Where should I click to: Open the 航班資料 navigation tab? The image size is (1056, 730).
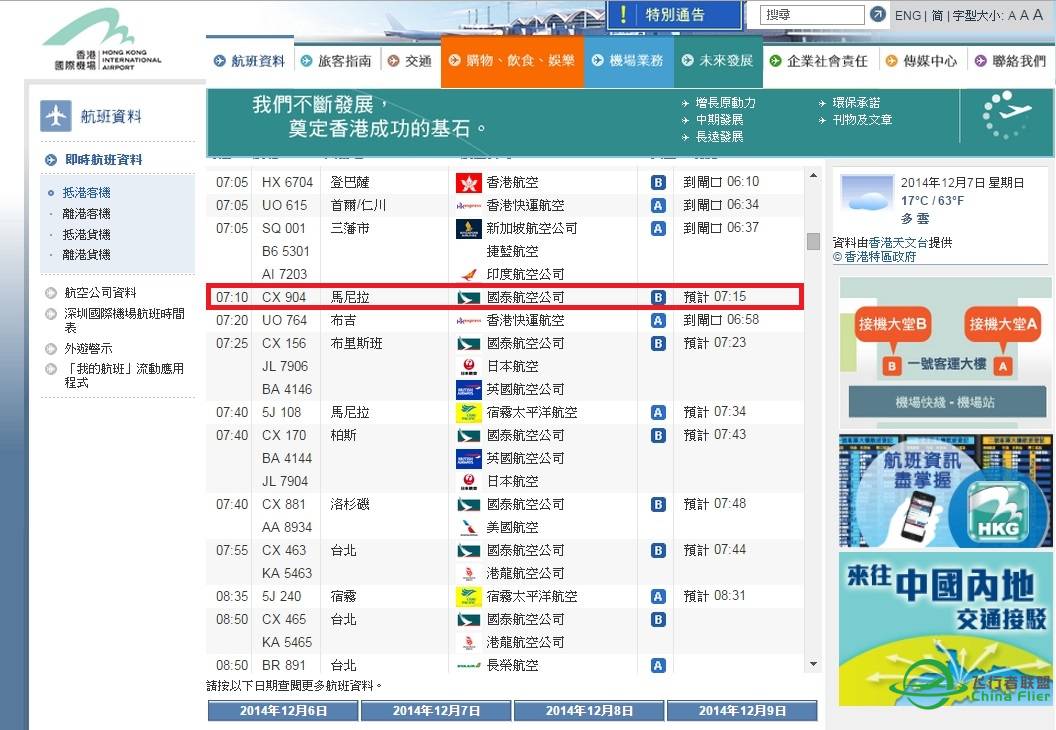coord(250,61)
